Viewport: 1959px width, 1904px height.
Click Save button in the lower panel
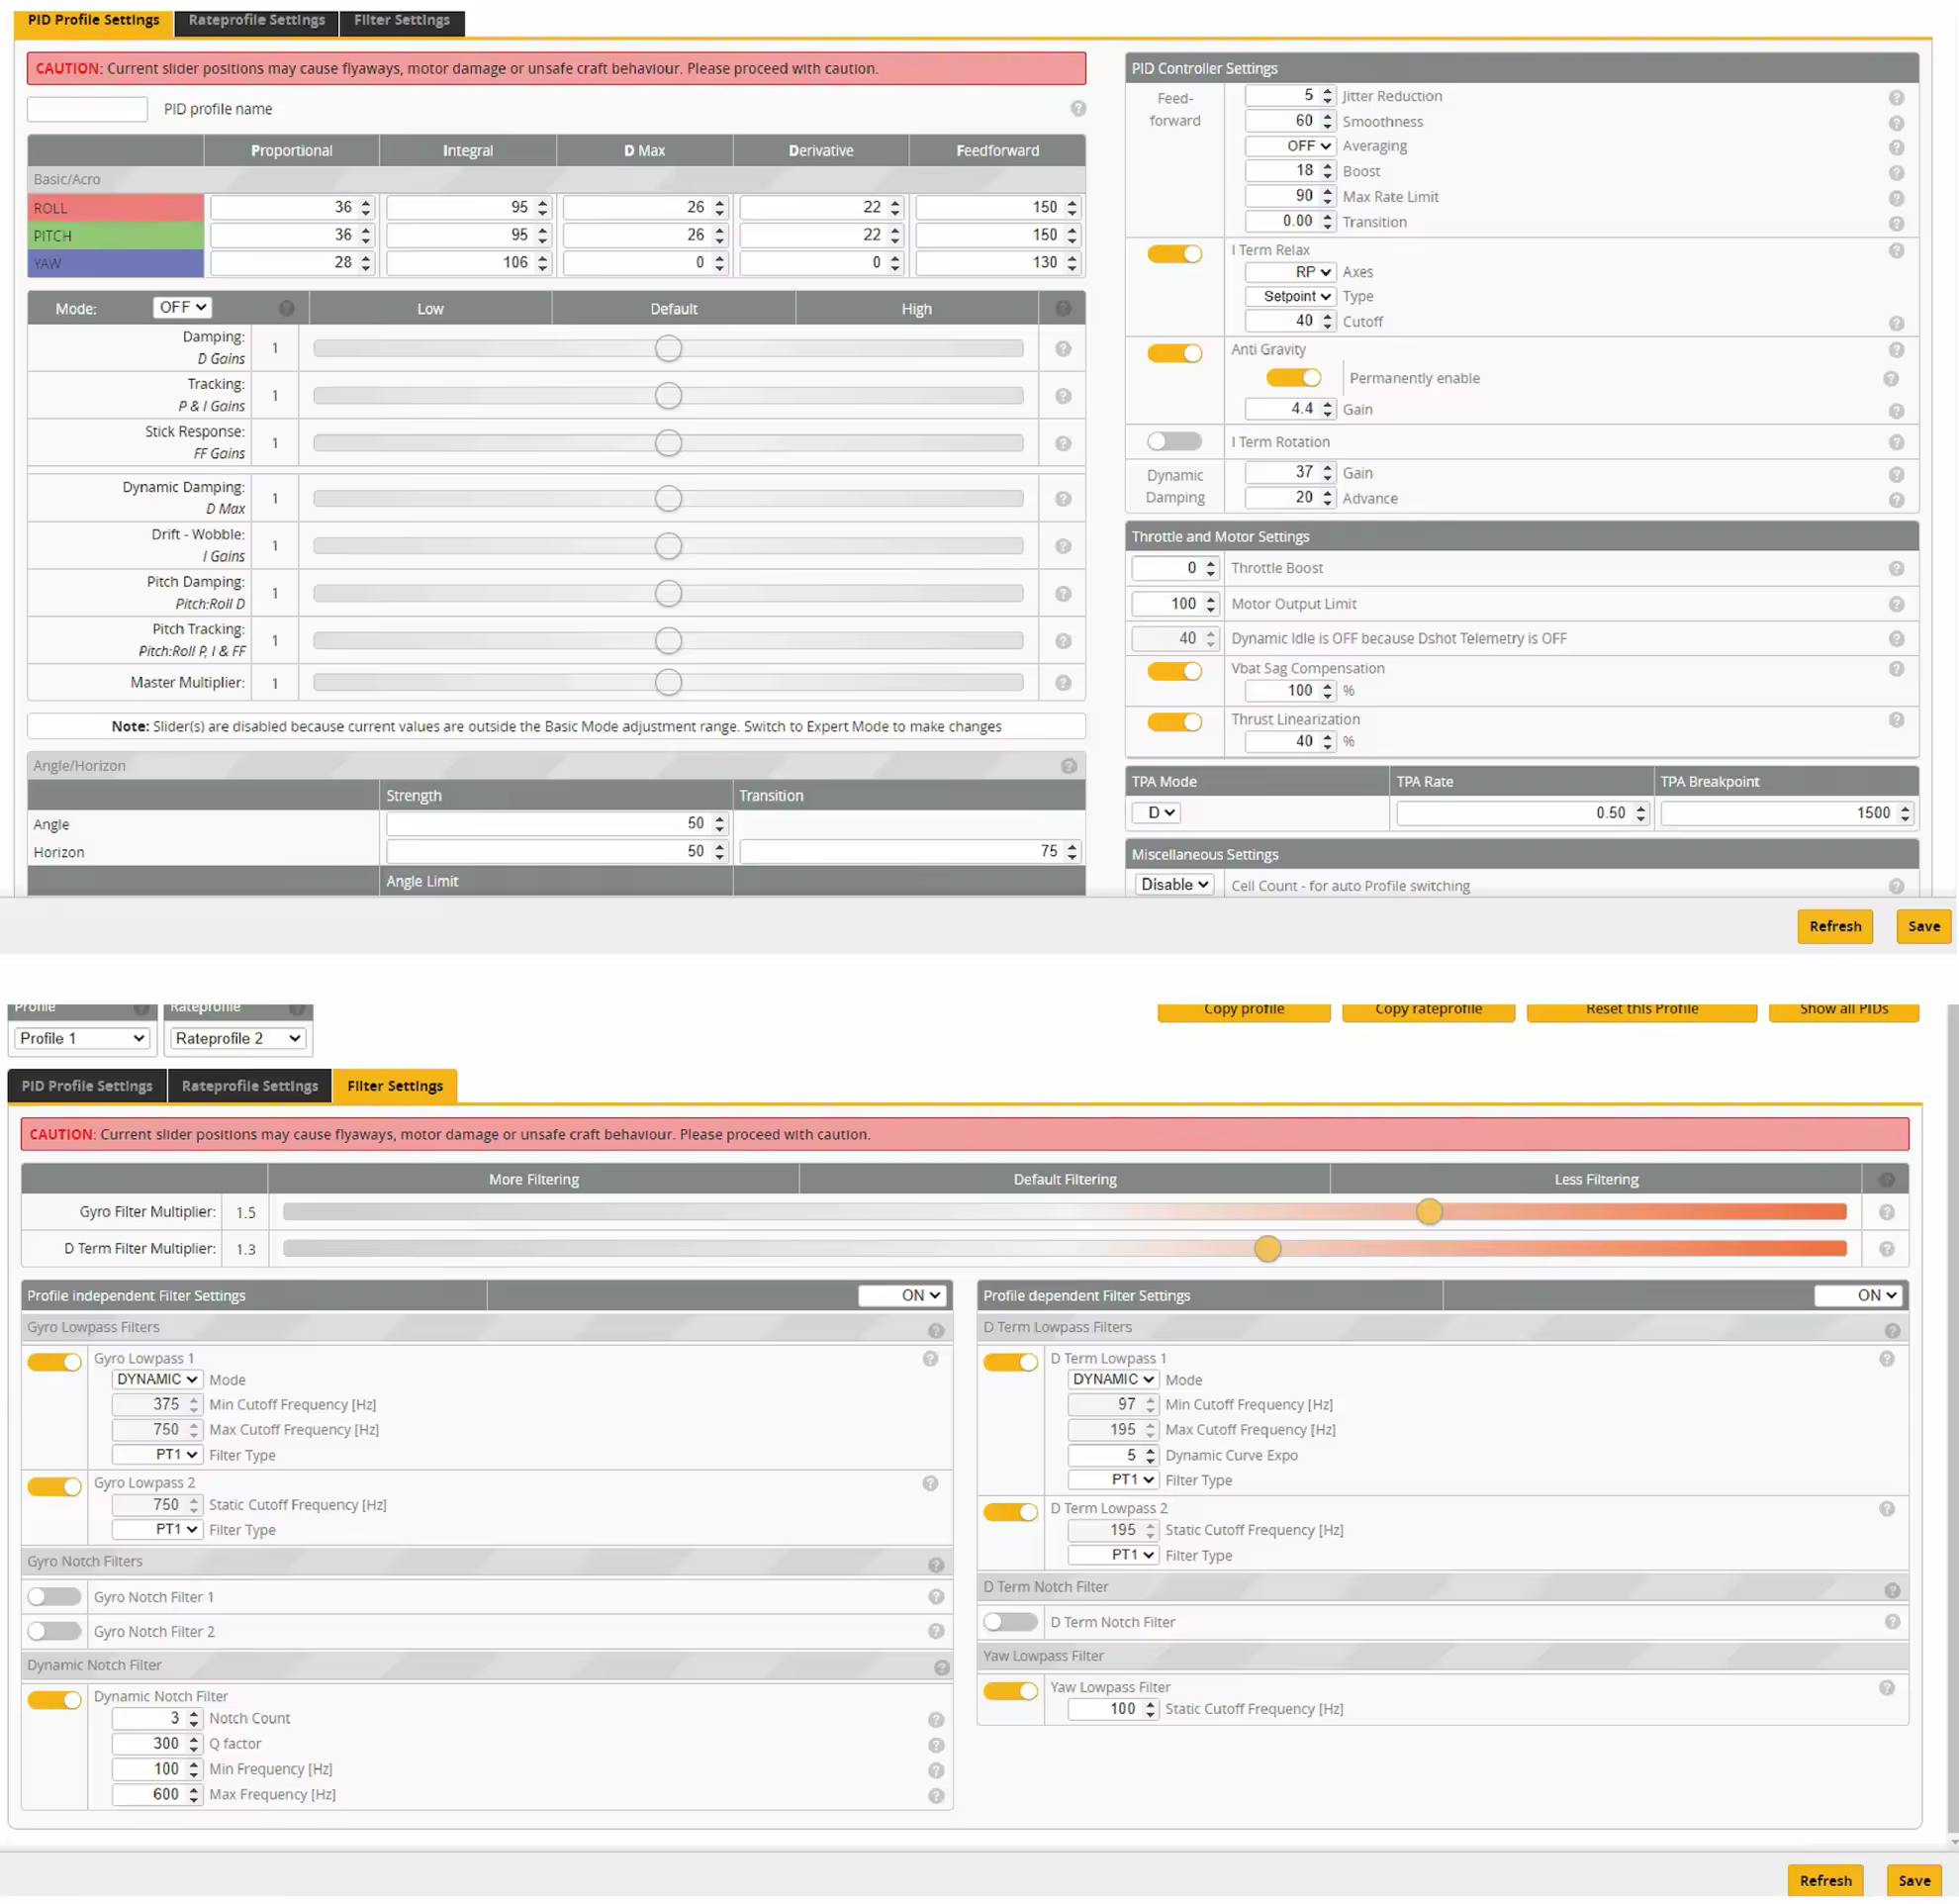click(1914, 1880)
